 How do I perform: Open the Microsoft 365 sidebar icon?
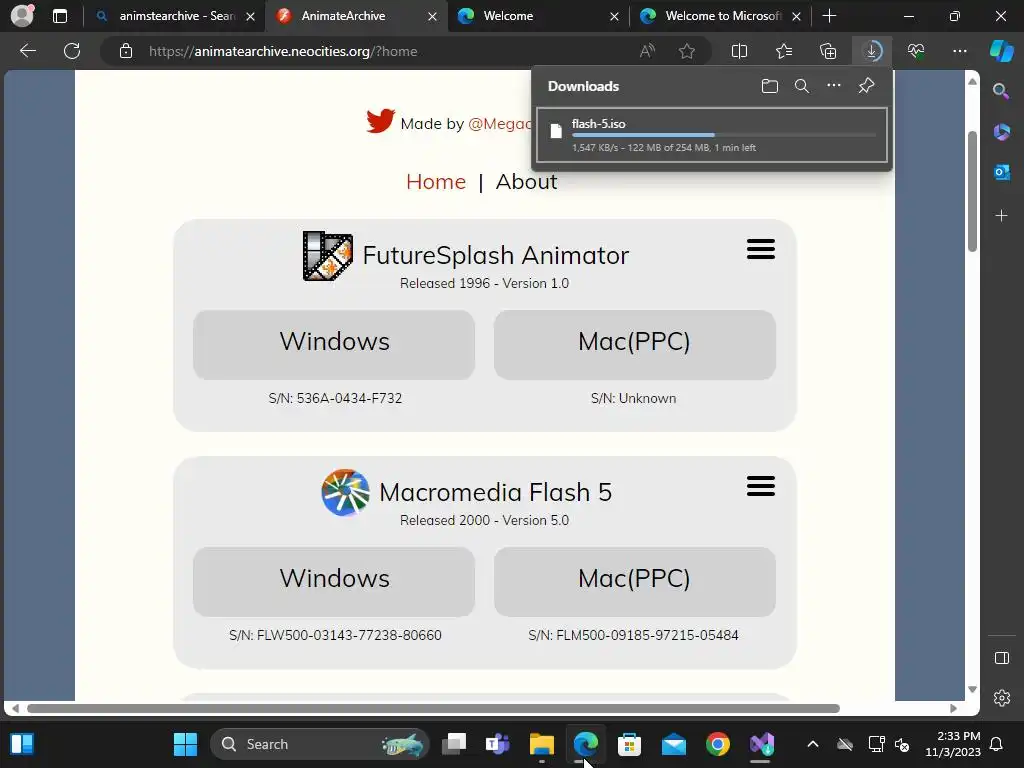(1001, 132)
